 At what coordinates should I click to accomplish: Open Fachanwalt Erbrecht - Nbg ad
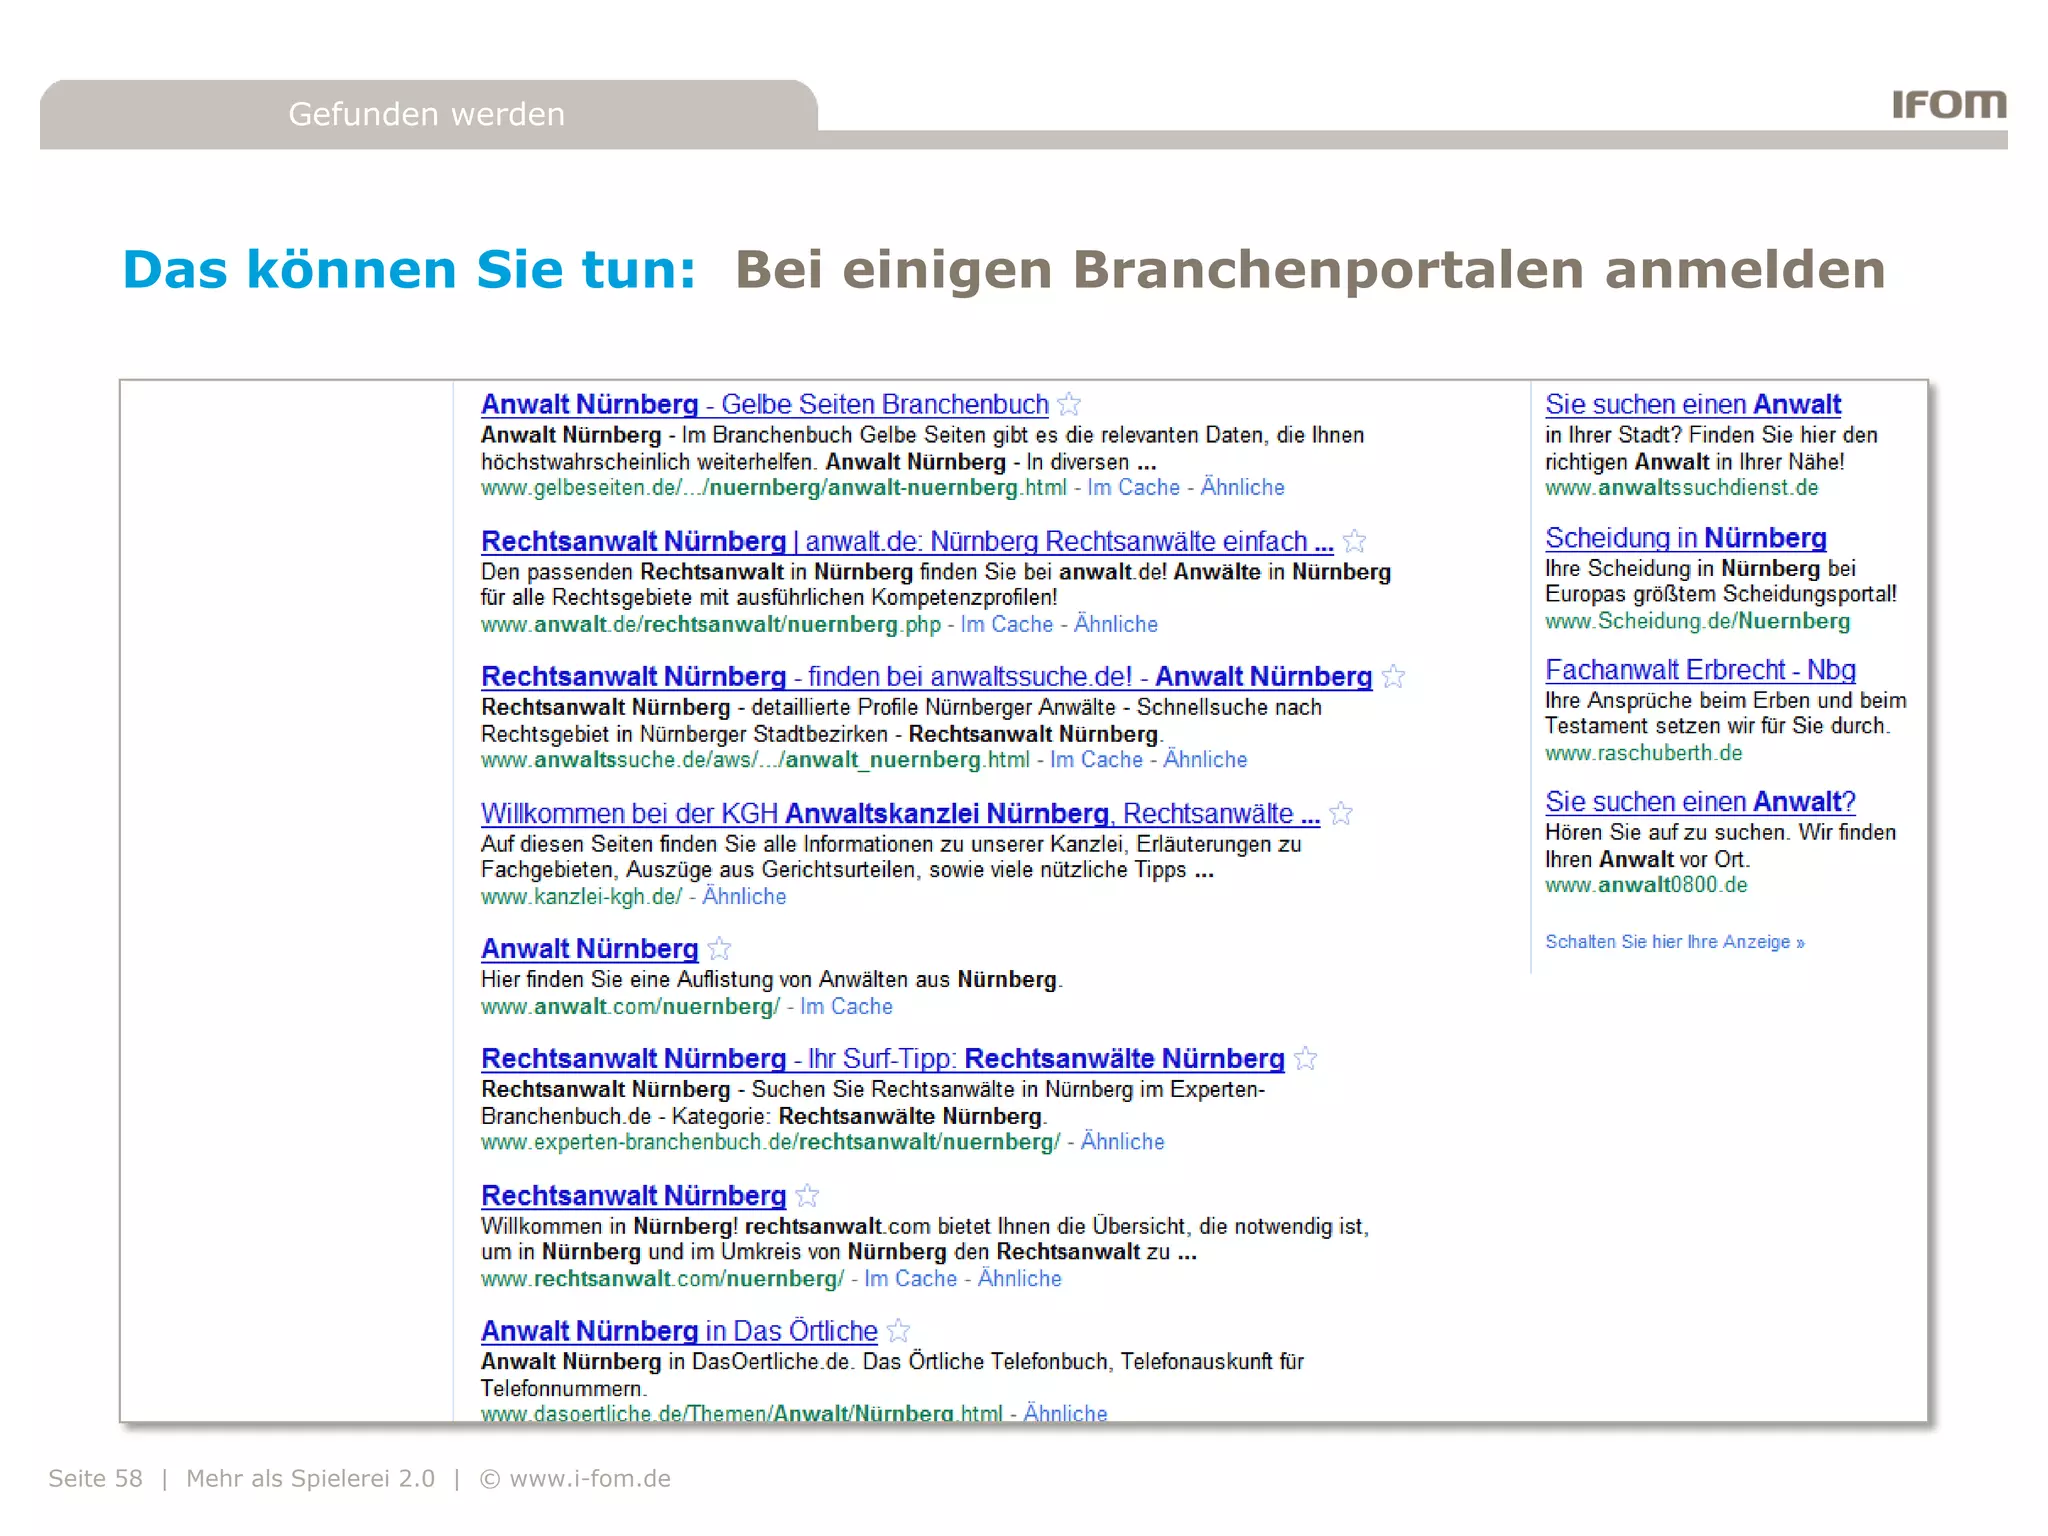pos(1699,670)
